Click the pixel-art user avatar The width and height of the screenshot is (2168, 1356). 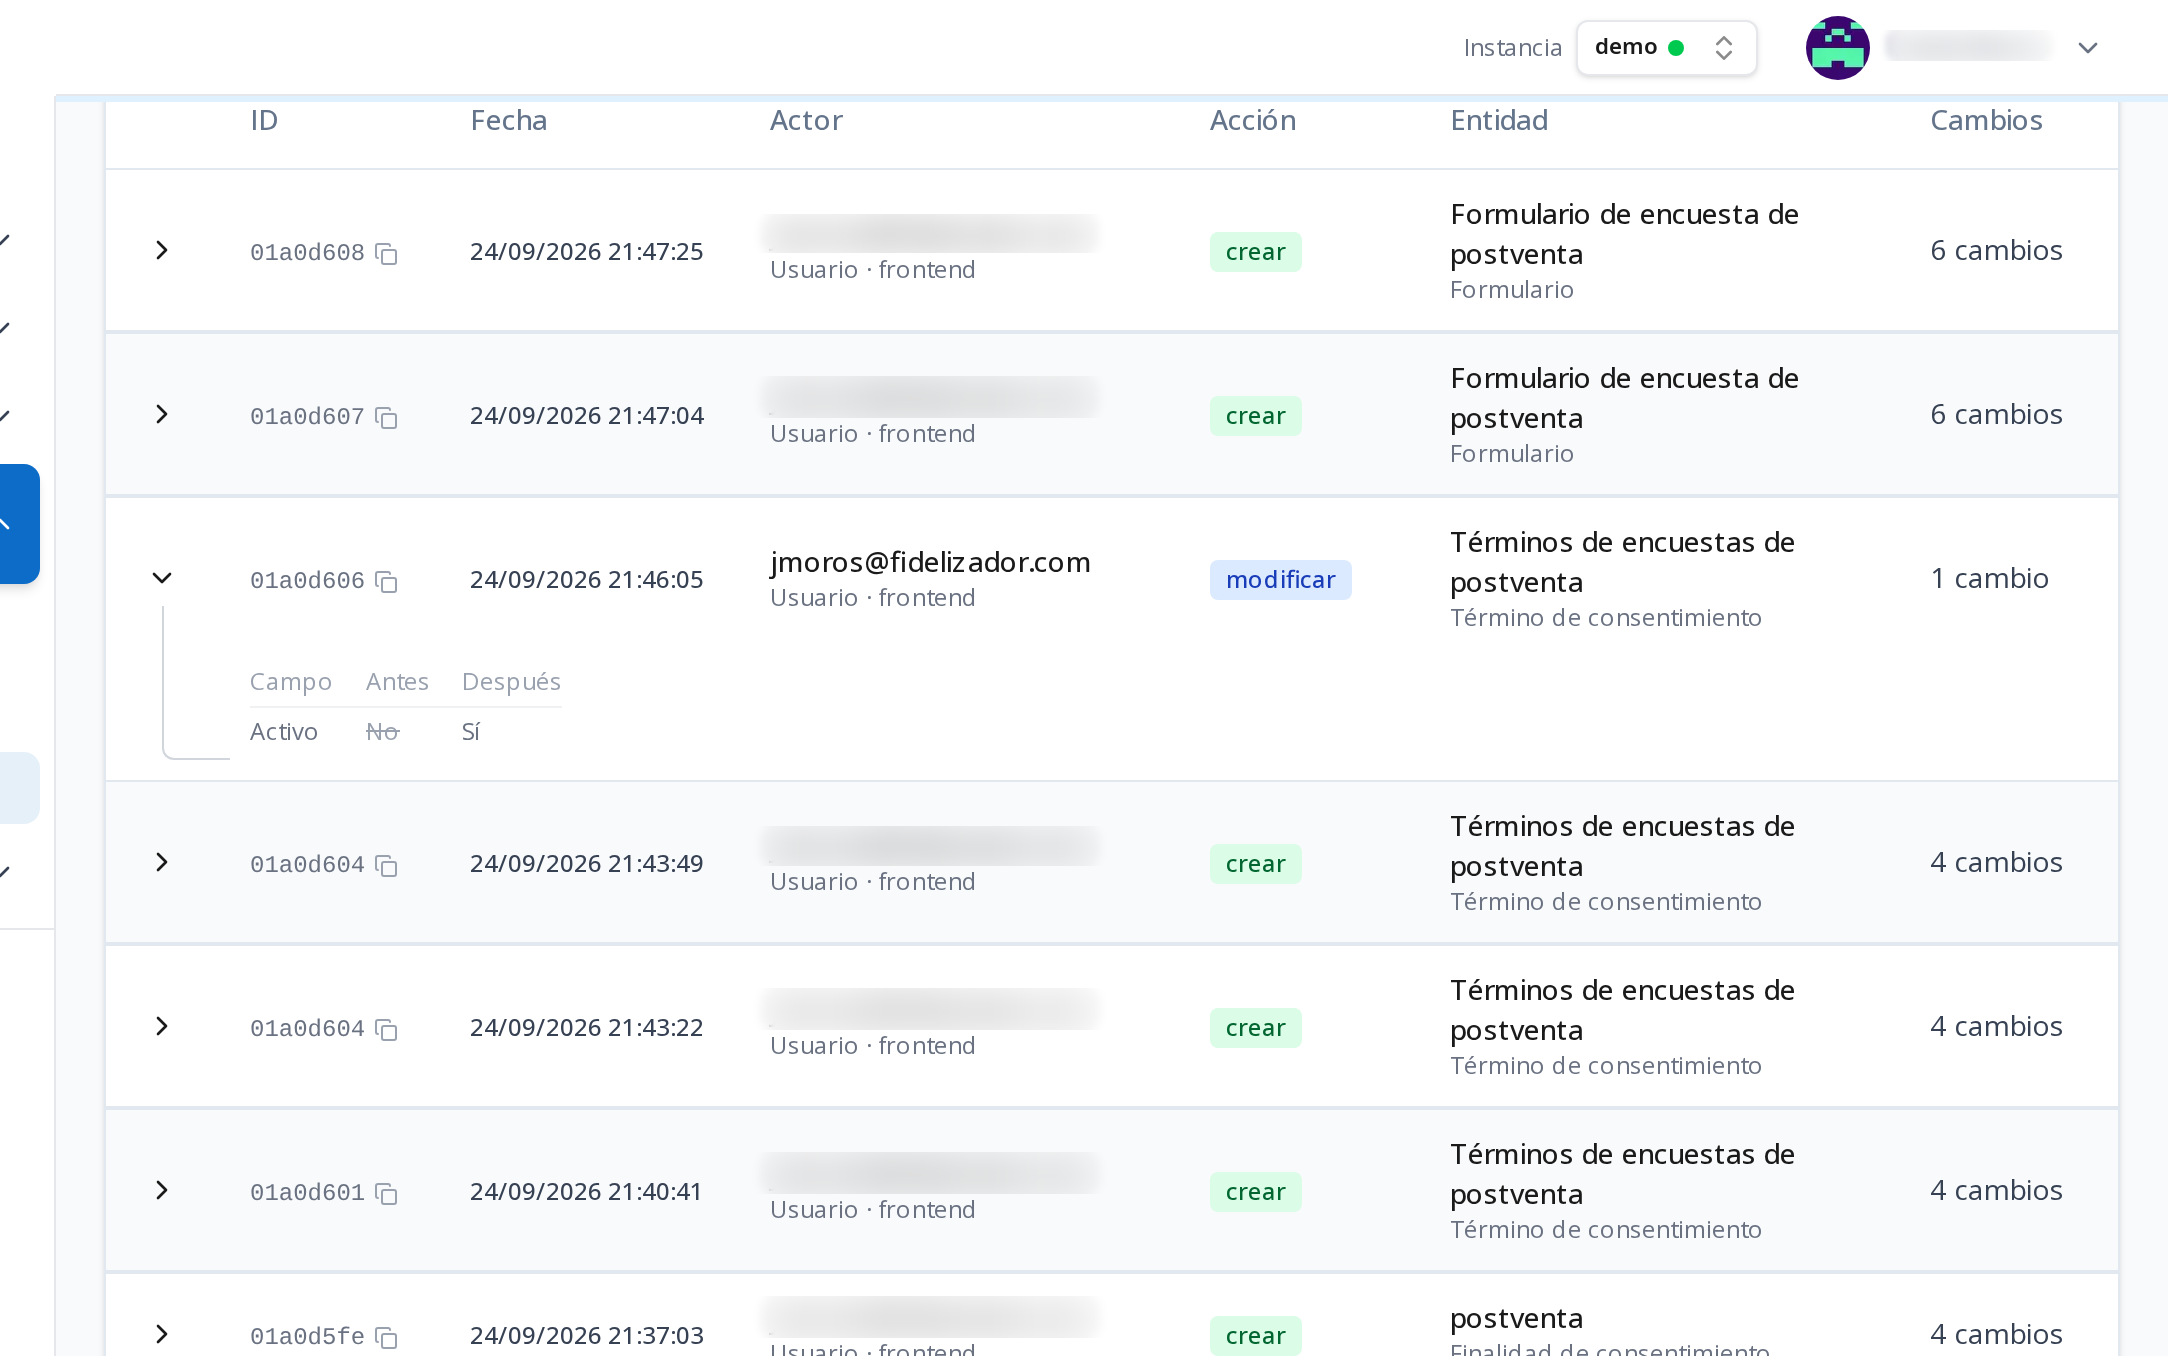click(x=1837, y=48)
